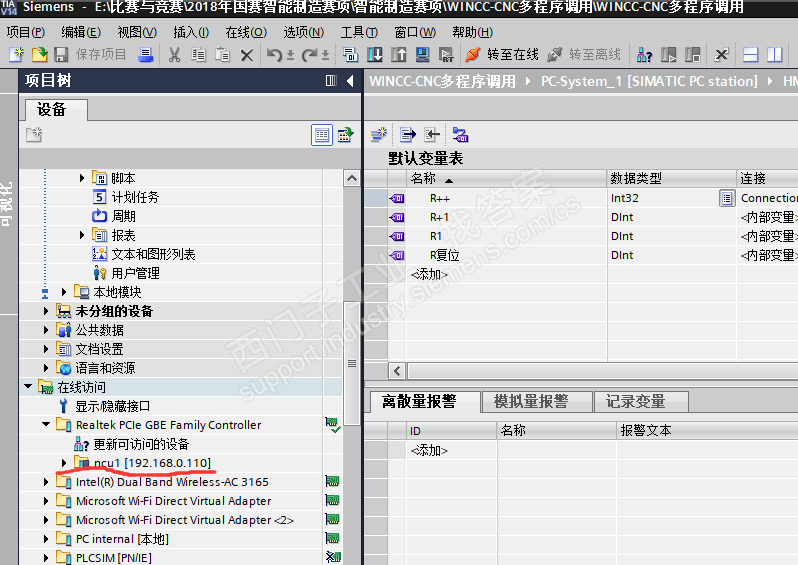The width and height of the screenshot is (798, 565).
Task: Split editor space vertically icon
Action: [775, 54]
